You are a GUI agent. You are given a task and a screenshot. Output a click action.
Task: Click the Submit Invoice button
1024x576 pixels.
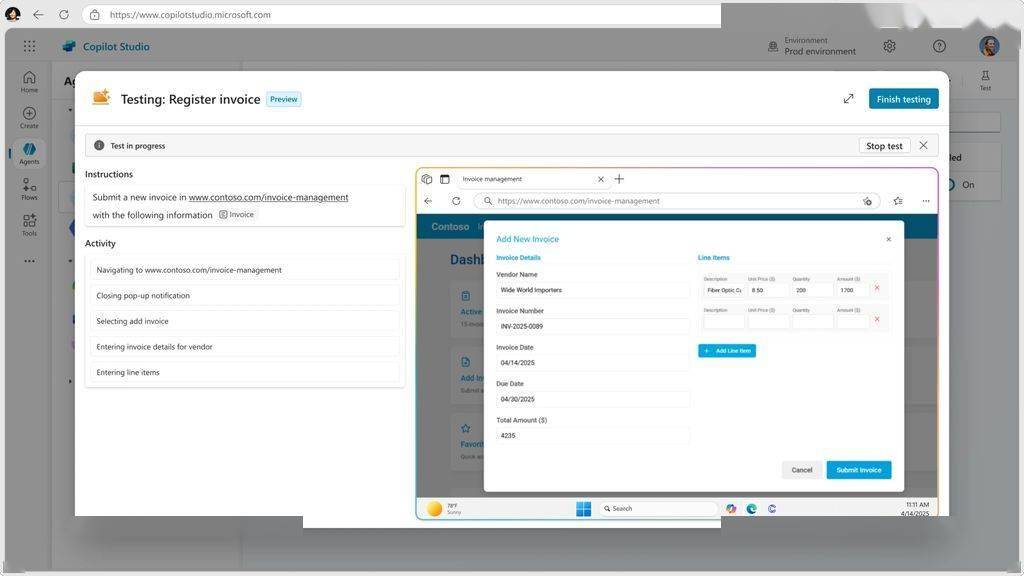pyautogui.click(x=859, y=470)
